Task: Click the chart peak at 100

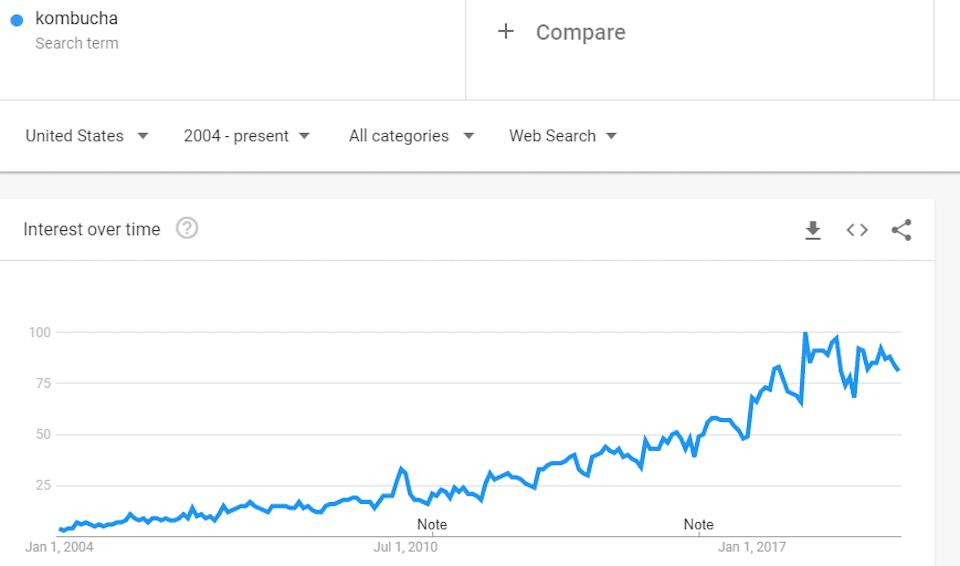Action: click(805, 334)
